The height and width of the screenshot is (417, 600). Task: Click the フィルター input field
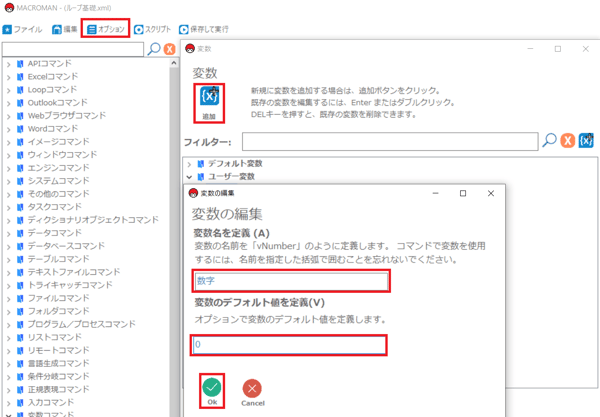(x=390, y=142)
